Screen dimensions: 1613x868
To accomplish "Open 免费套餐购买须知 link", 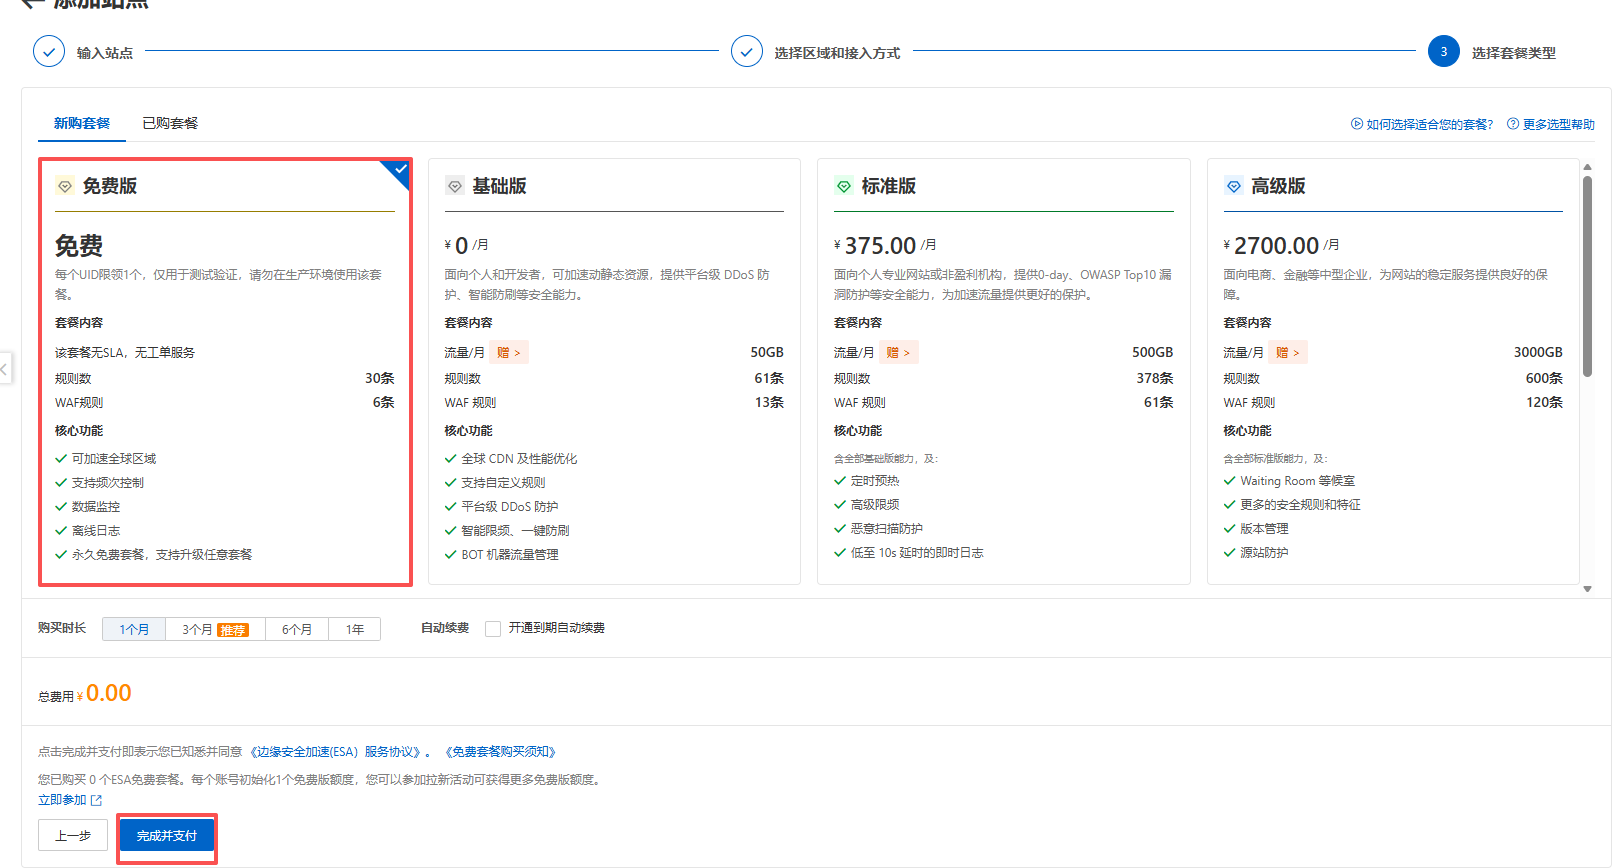I will (500, 752).
